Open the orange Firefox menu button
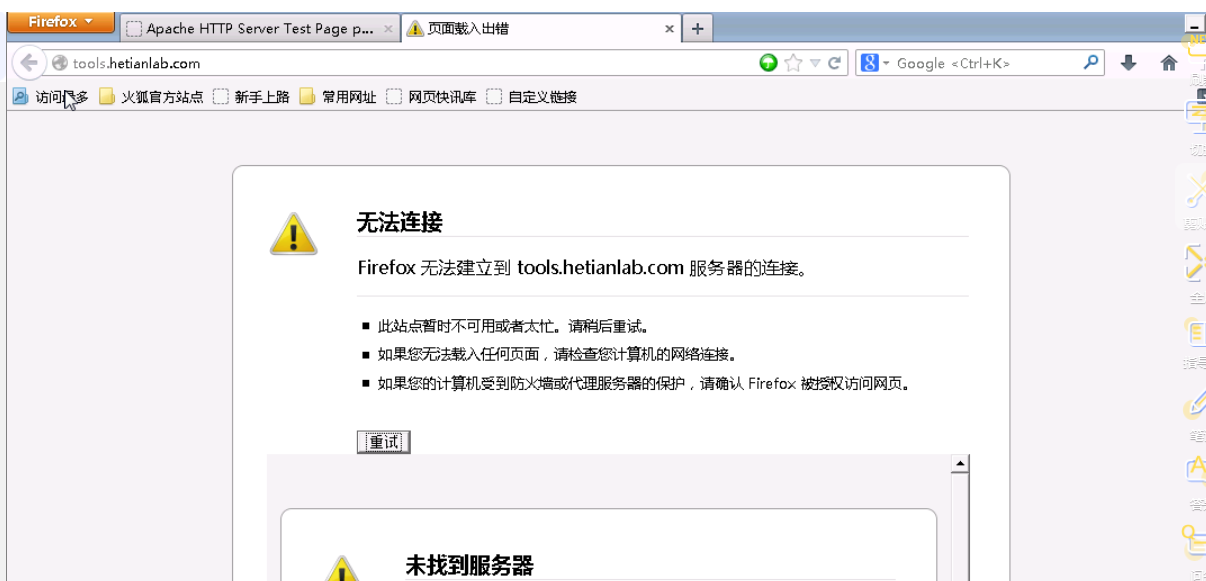This screenshot has width=1206, height=581. coord(60,22)
